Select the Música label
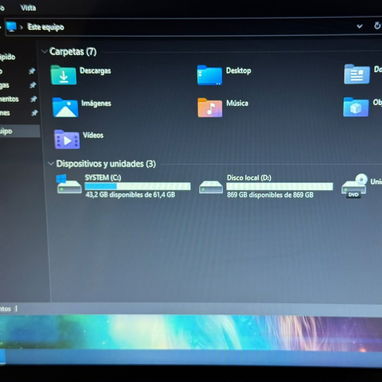The height and width of the screenshot is (382, 382). click(237, 103)
